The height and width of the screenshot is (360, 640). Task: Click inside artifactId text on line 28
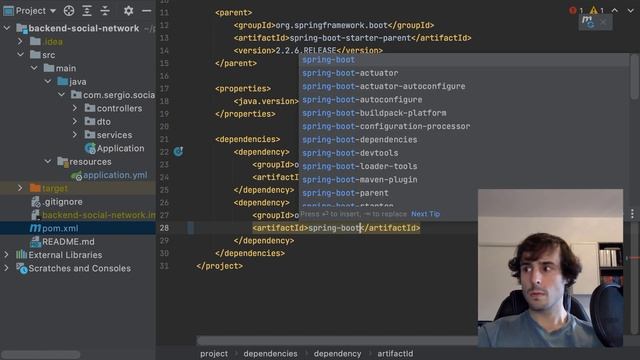pyautogui.click(x=335, y=228)
